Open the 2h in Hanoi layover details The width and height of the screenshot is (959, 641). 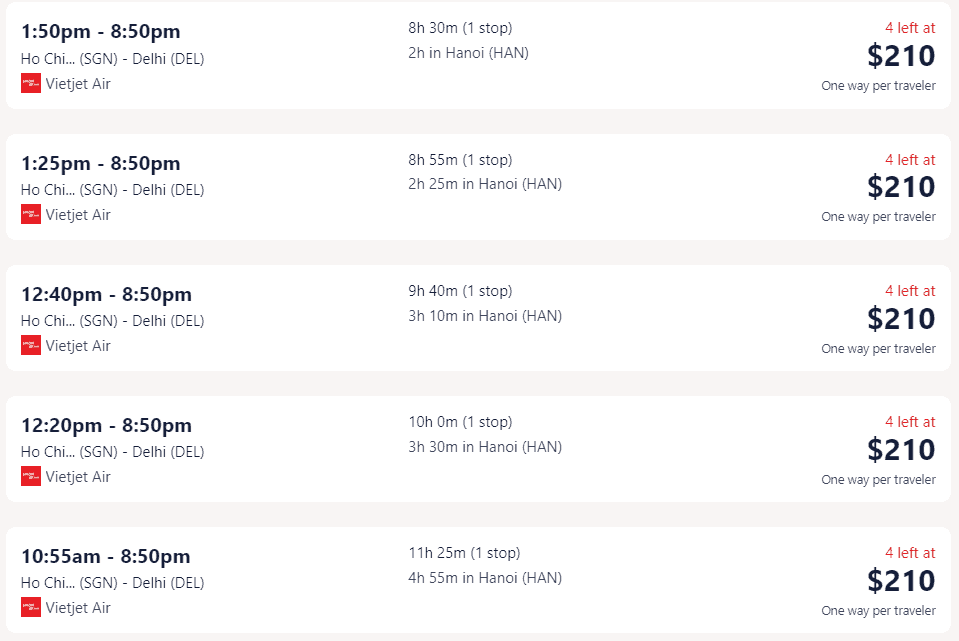(x=468, y=53)
